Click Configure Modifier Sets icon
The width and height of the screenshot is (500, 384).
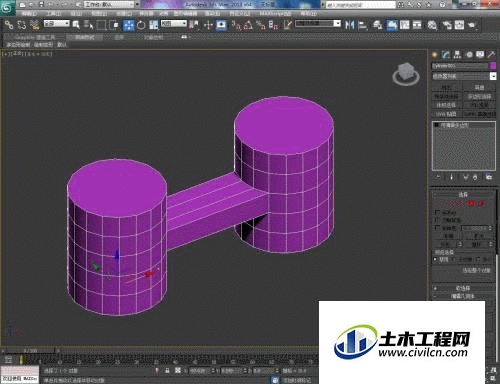[x=489, y=177]
